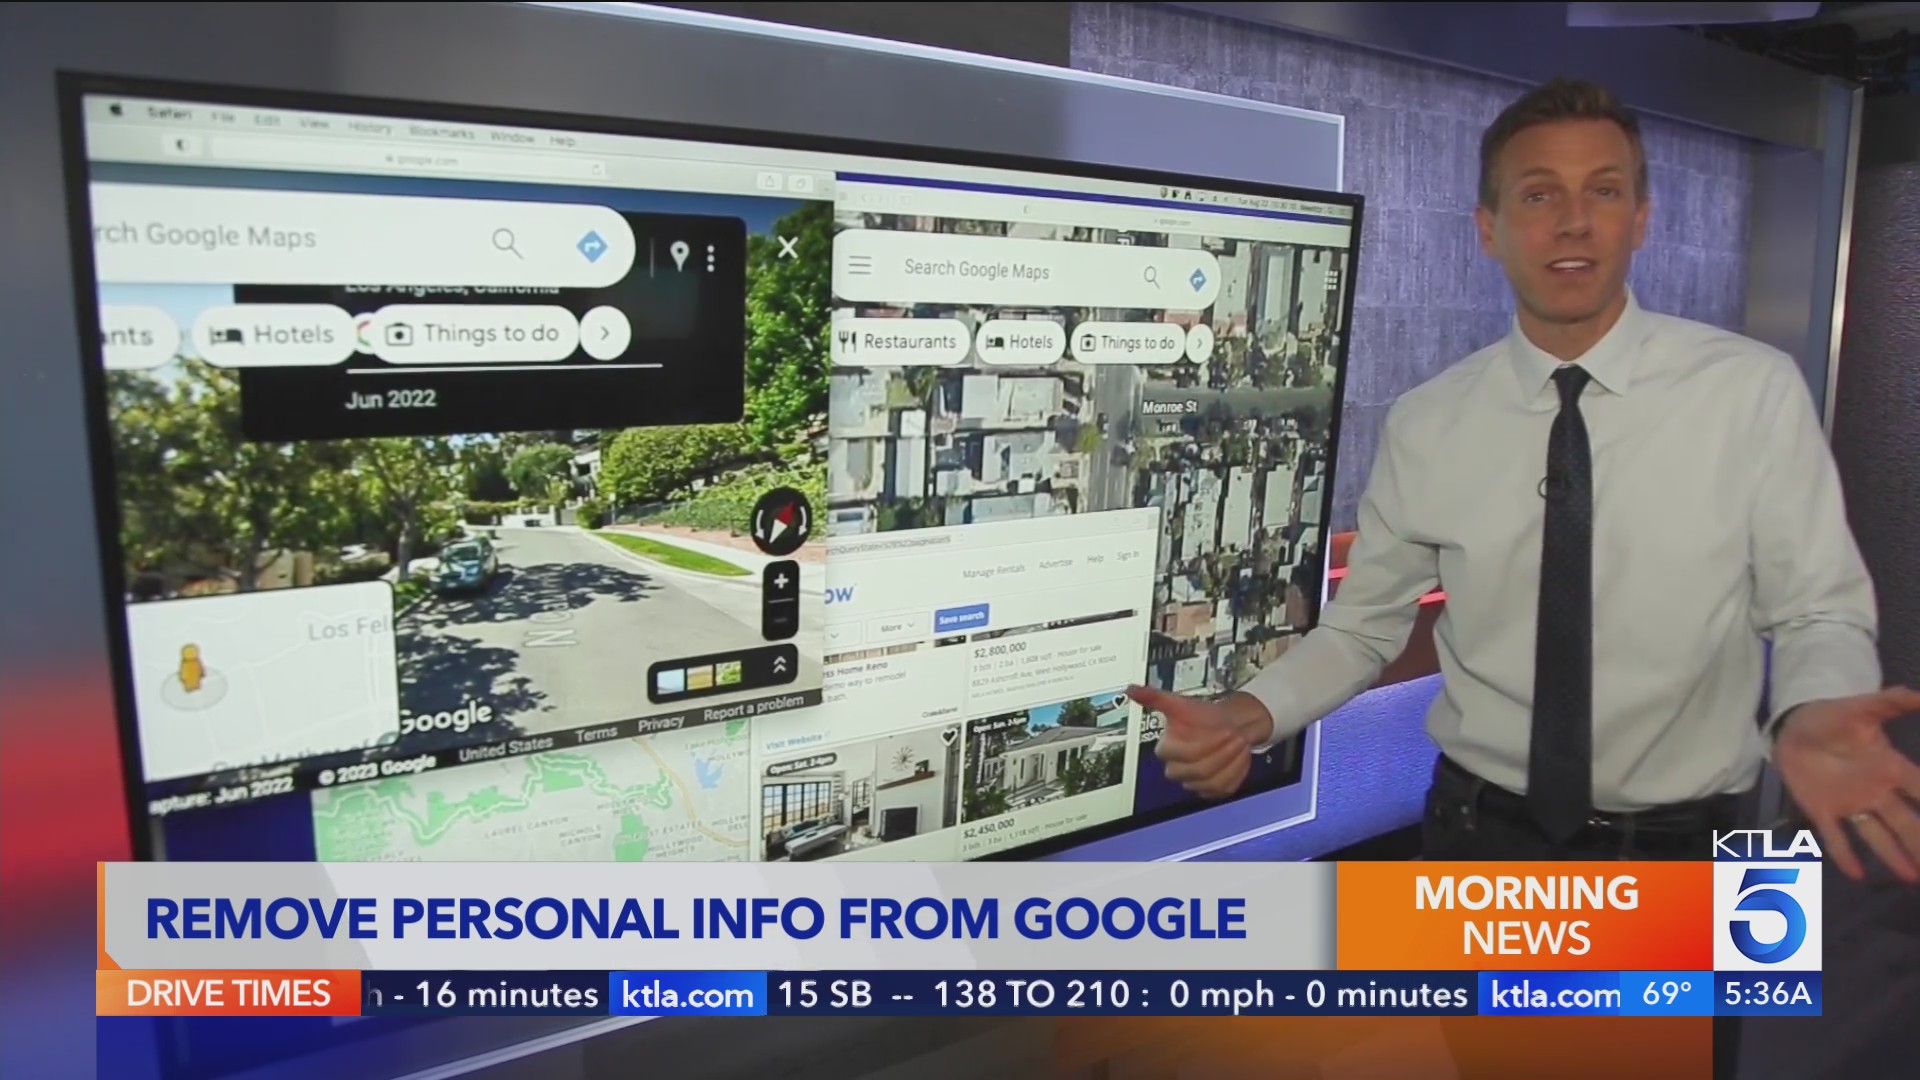Open the Report a problem link
The image size is (1920, 1080).
pos(753,708)
